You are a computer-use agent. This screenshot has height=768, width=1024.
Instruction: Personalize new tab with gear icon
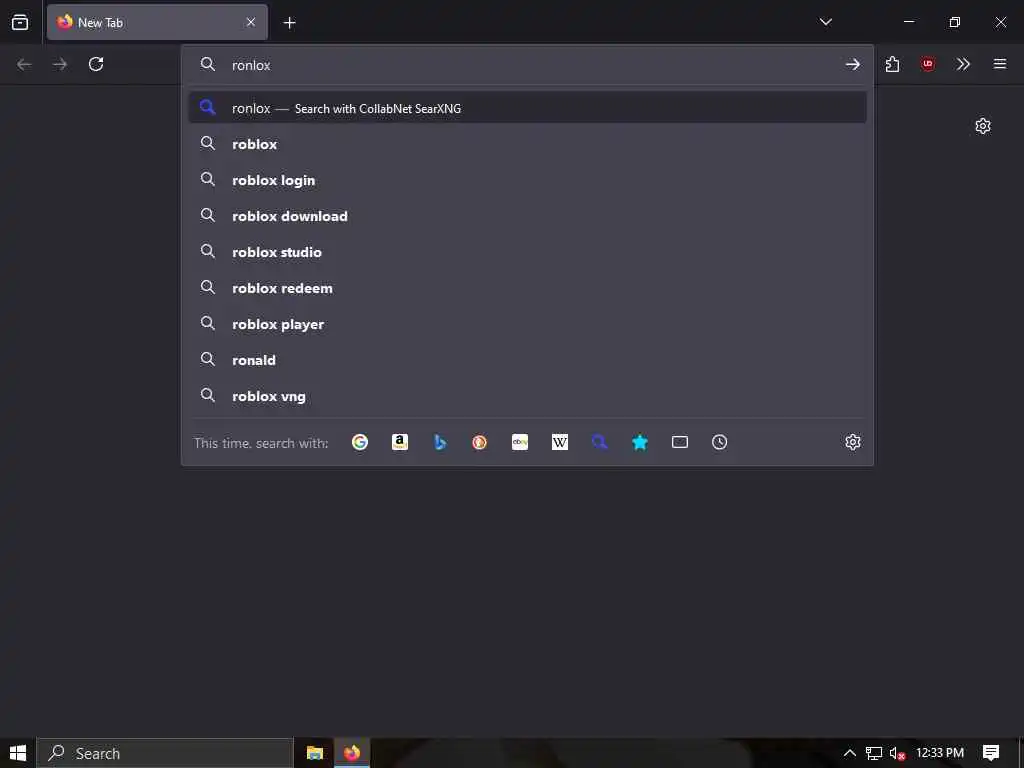(x=983, y=126)
